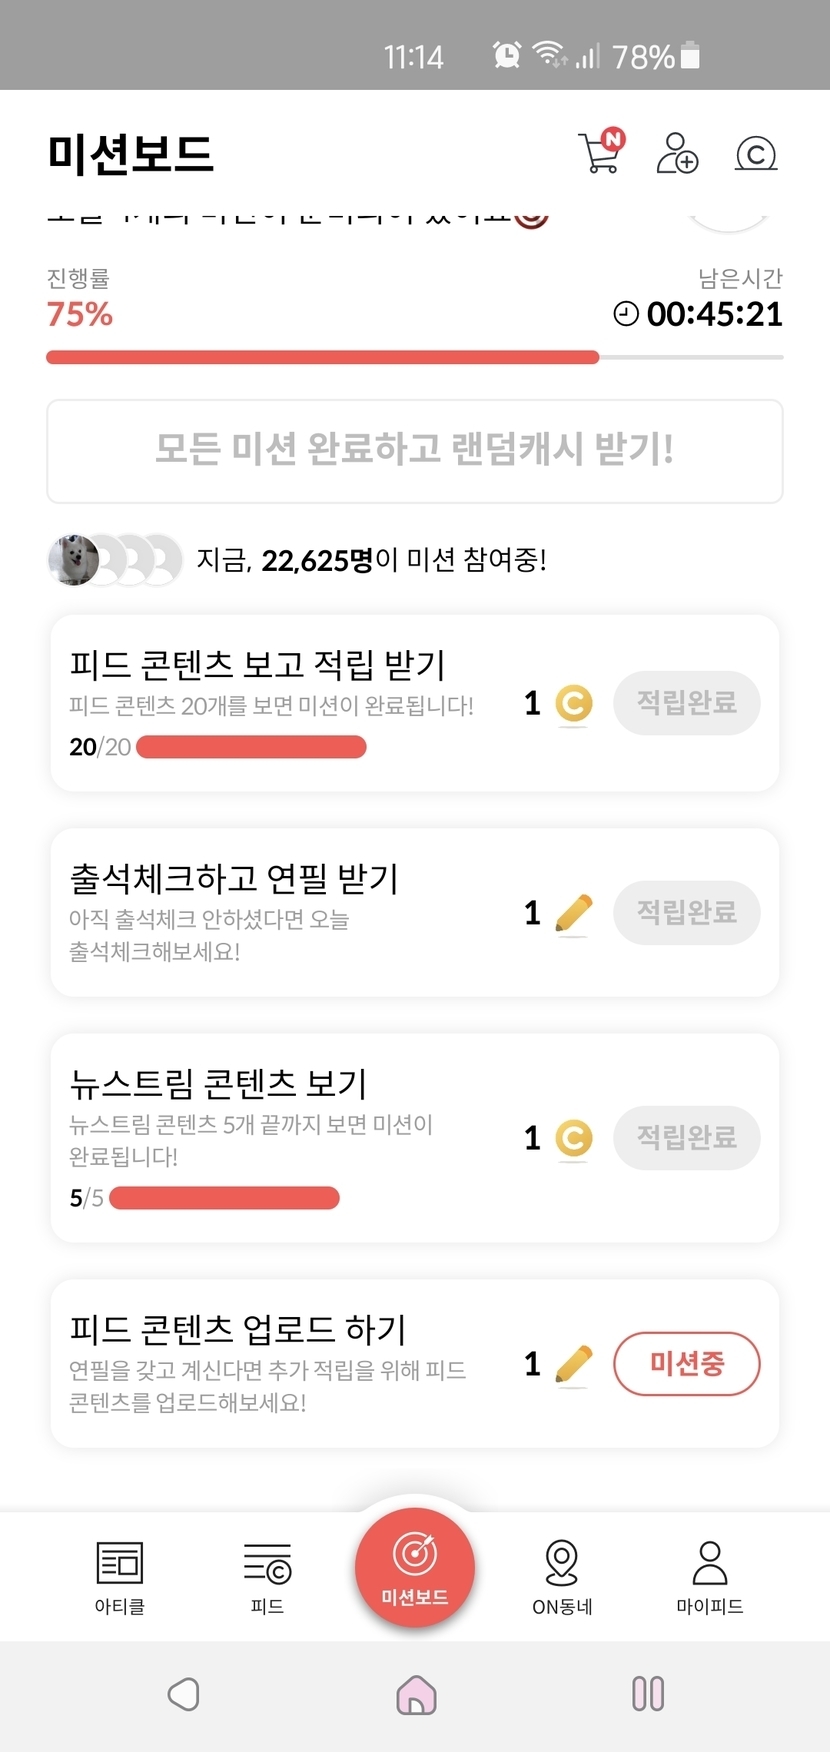Tap the 적립완료 button for attendance check

pyautogui.click(x=686, y=912)
